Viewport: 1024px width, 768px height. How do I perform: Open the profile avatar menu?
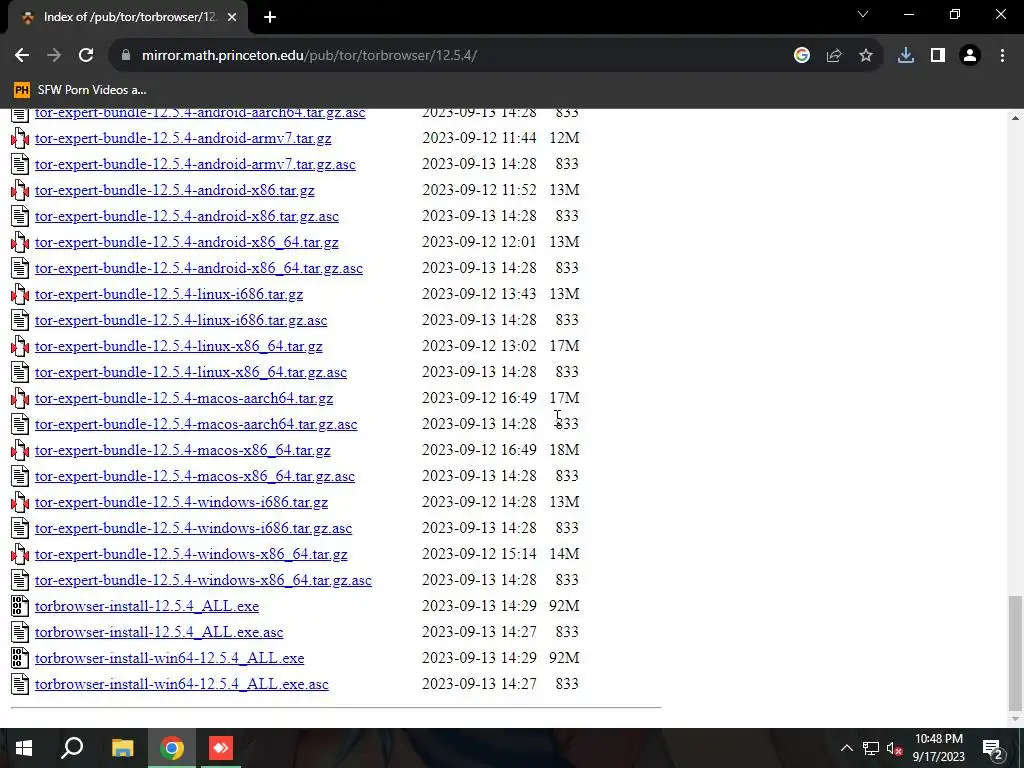coord(970,56)
